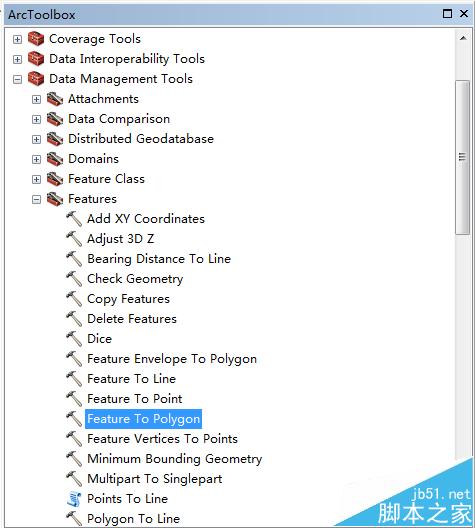Open the Multipart To Singlepart tool
475x528 pixels.
(x=155, y=479)
